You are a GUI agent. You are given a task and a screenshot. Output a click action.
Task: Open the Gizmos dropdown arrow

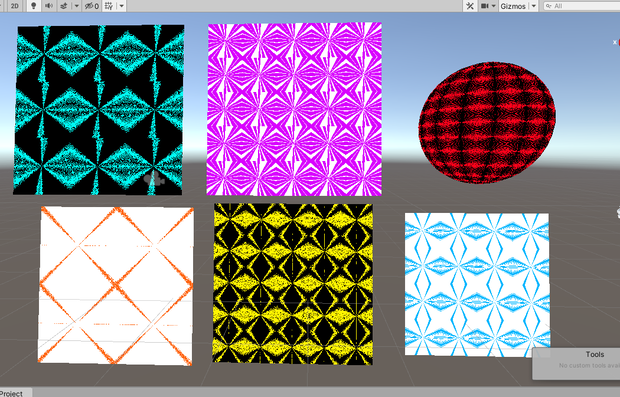point(533,6)
